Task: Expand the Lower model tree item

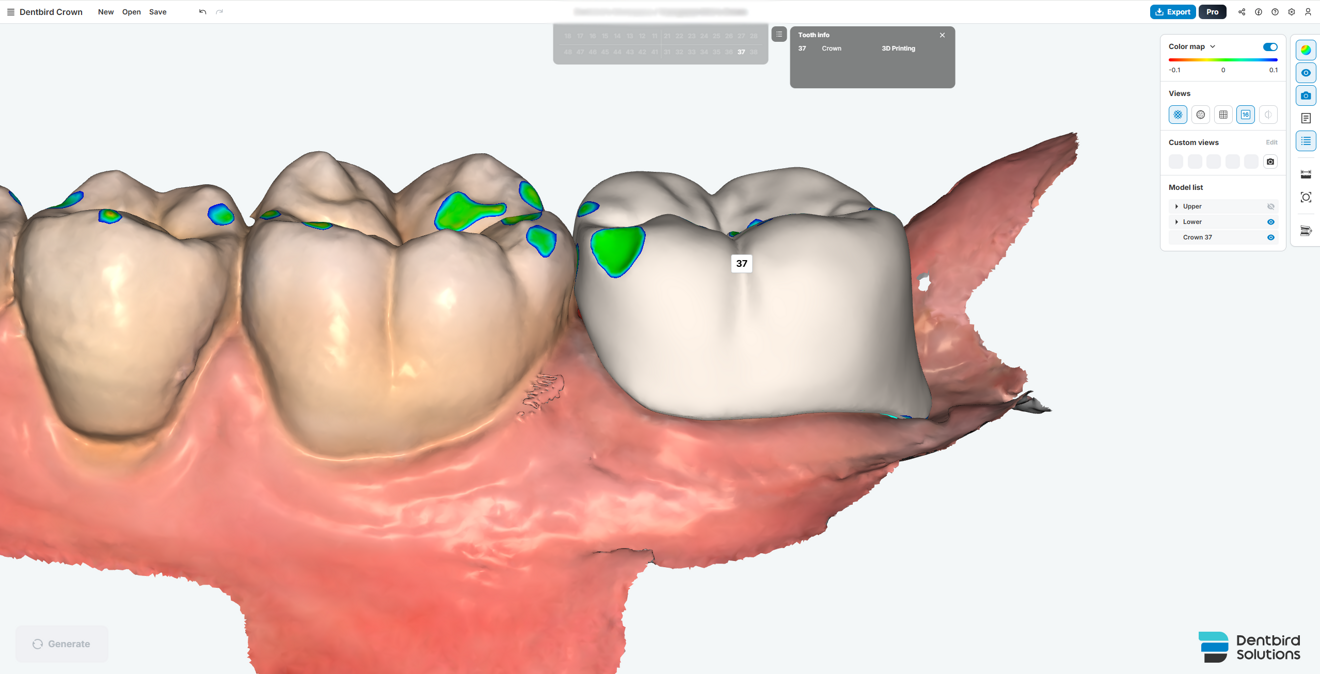Action: coord(1176,221)
